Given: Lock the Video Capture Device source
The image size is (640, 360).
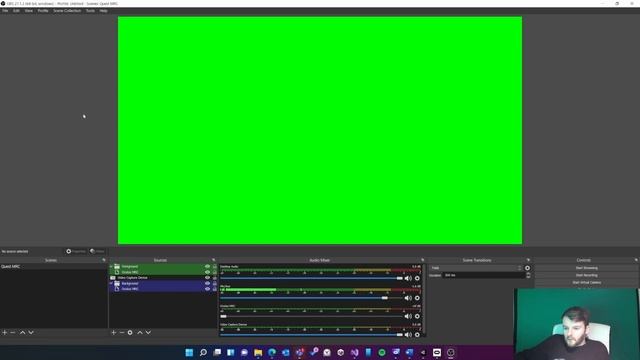Looking at the screenshot, I should pos(215,278).
